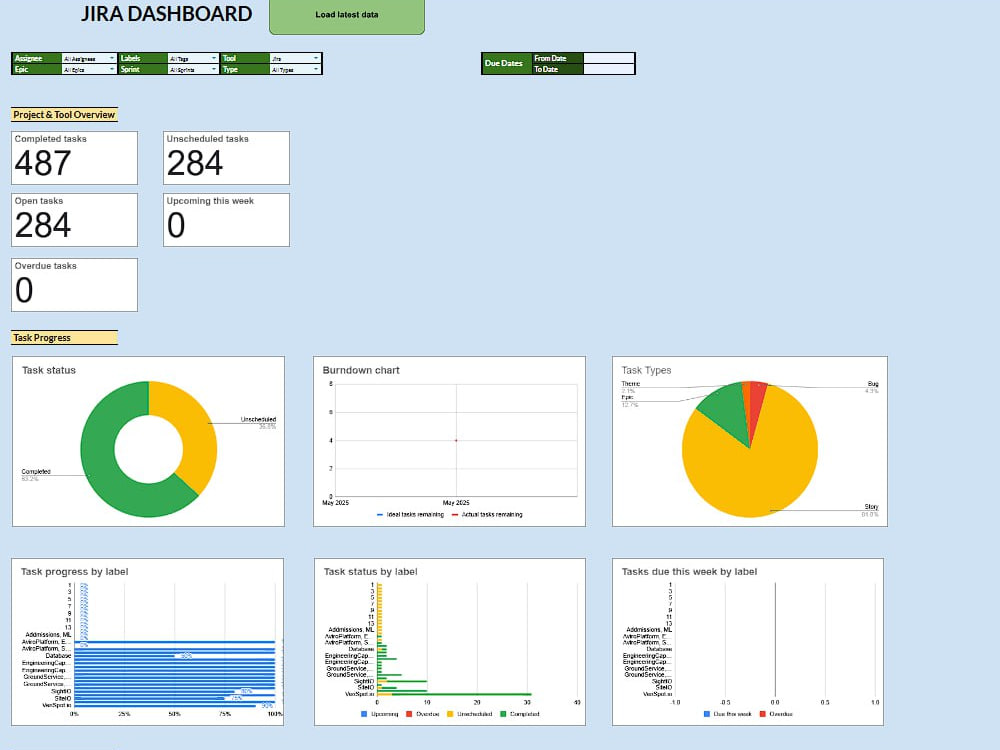Select the Project & Tool Overview heading
1000x750 pixels.
click(64, 115)
